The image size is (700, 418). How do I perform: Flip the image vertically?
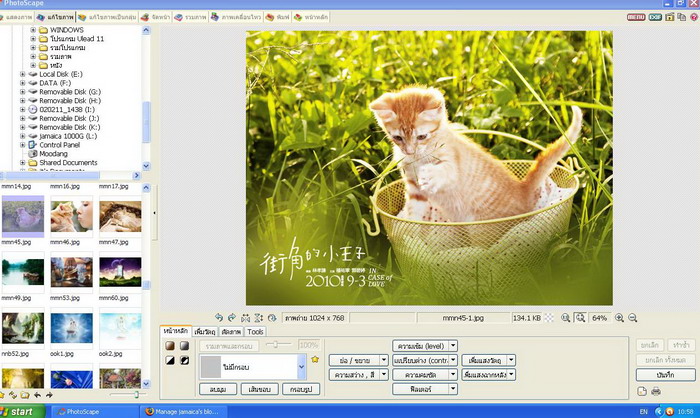pos(258,318)
